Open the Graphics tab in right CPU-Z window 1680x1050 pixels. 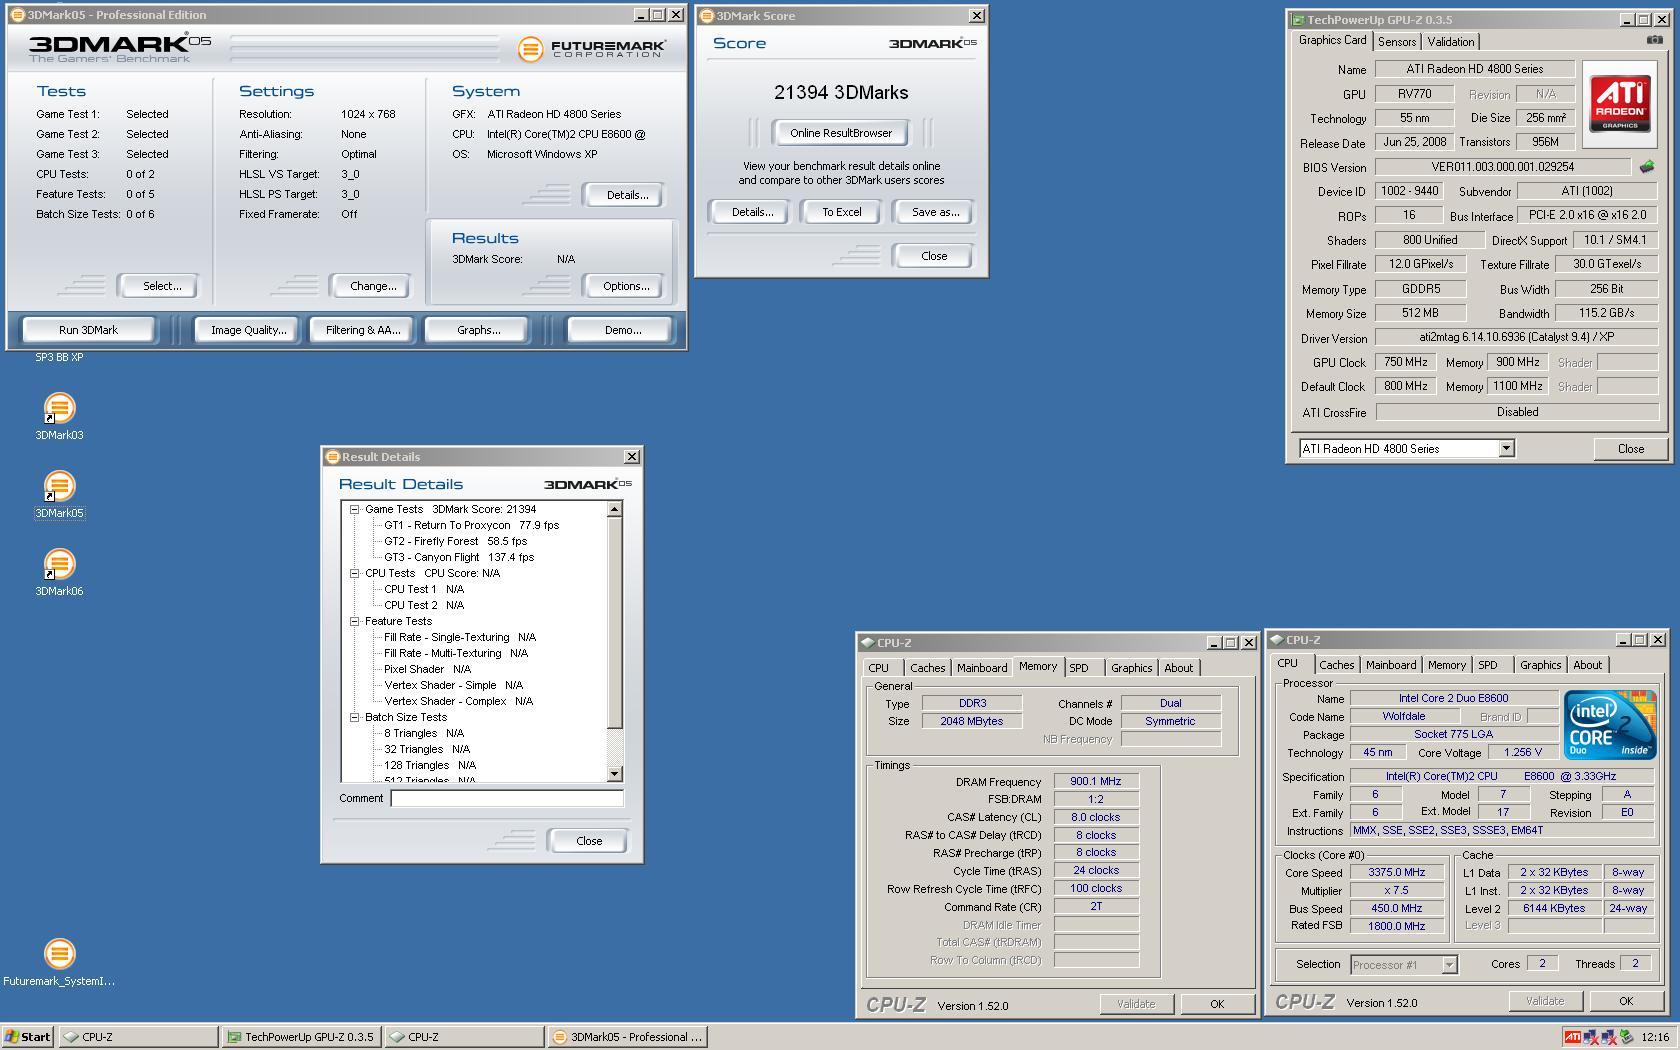tap(1540, 665)
